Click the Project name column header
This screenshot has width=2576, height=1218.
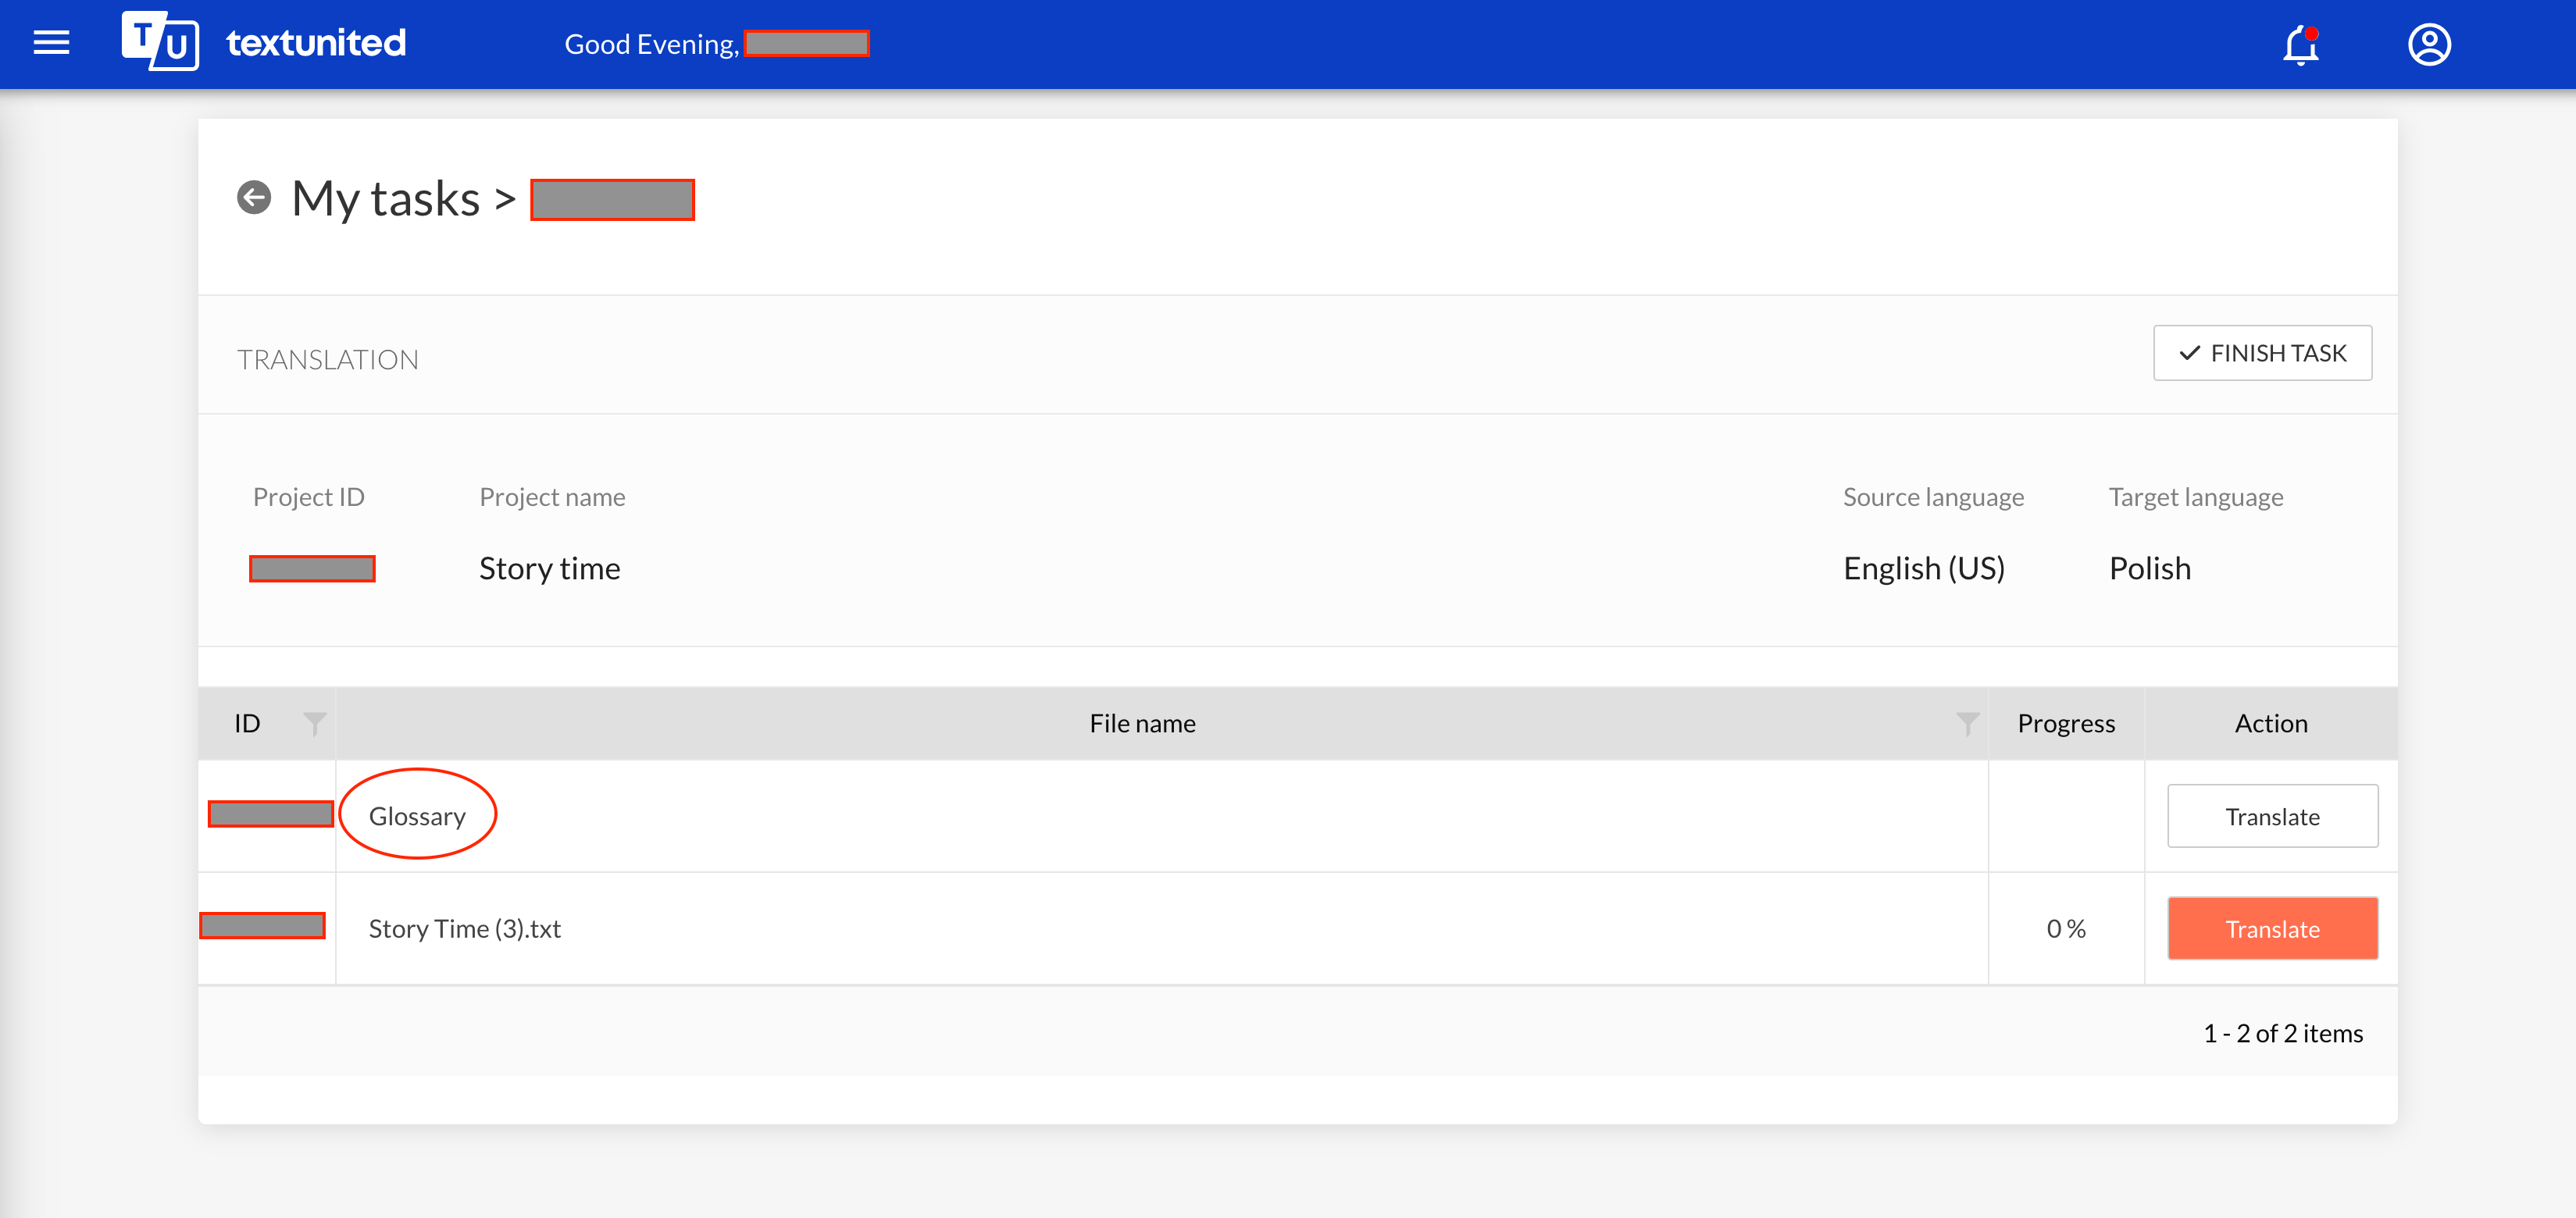coord(551,496)
